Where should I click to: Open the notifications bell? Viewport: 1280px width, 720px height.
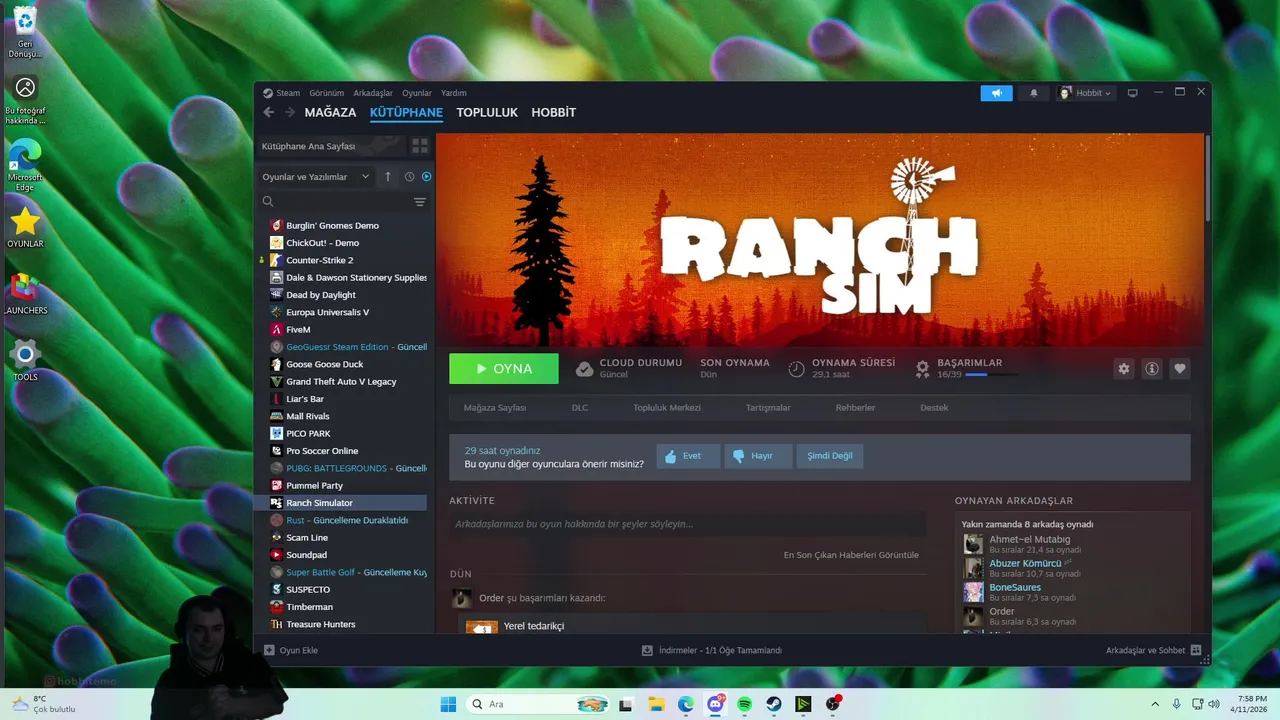coord(1033,93)
